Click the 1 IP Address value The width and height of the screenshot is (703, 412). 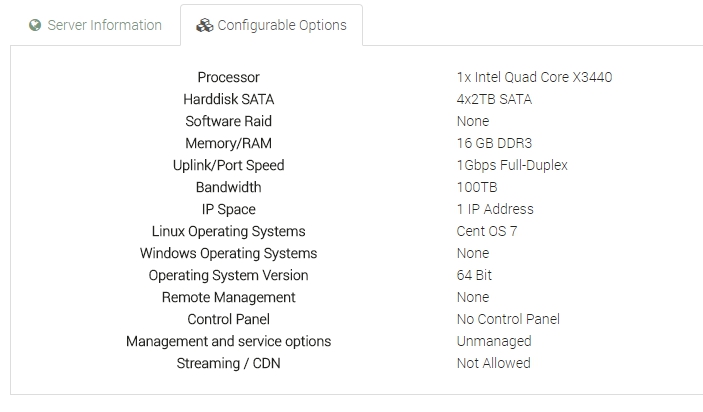pyautogui.click(x=495, y=209)
